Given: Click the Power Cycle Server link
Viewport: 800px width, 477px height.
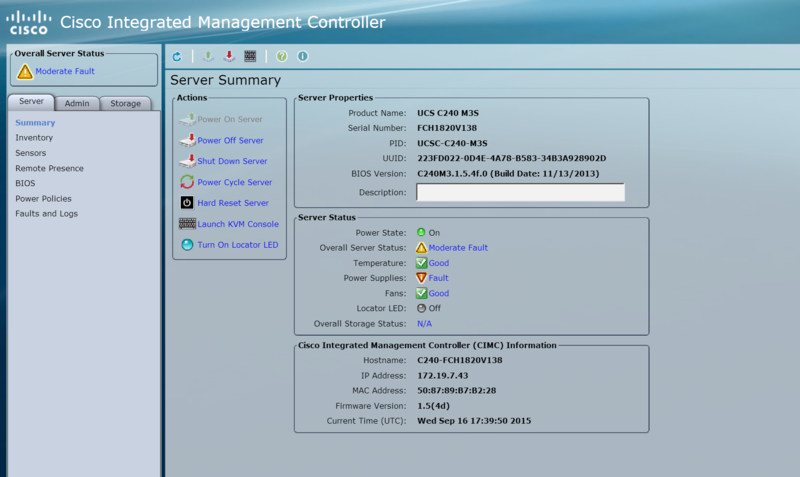Looking at the screenshot, I should [235, 182].
